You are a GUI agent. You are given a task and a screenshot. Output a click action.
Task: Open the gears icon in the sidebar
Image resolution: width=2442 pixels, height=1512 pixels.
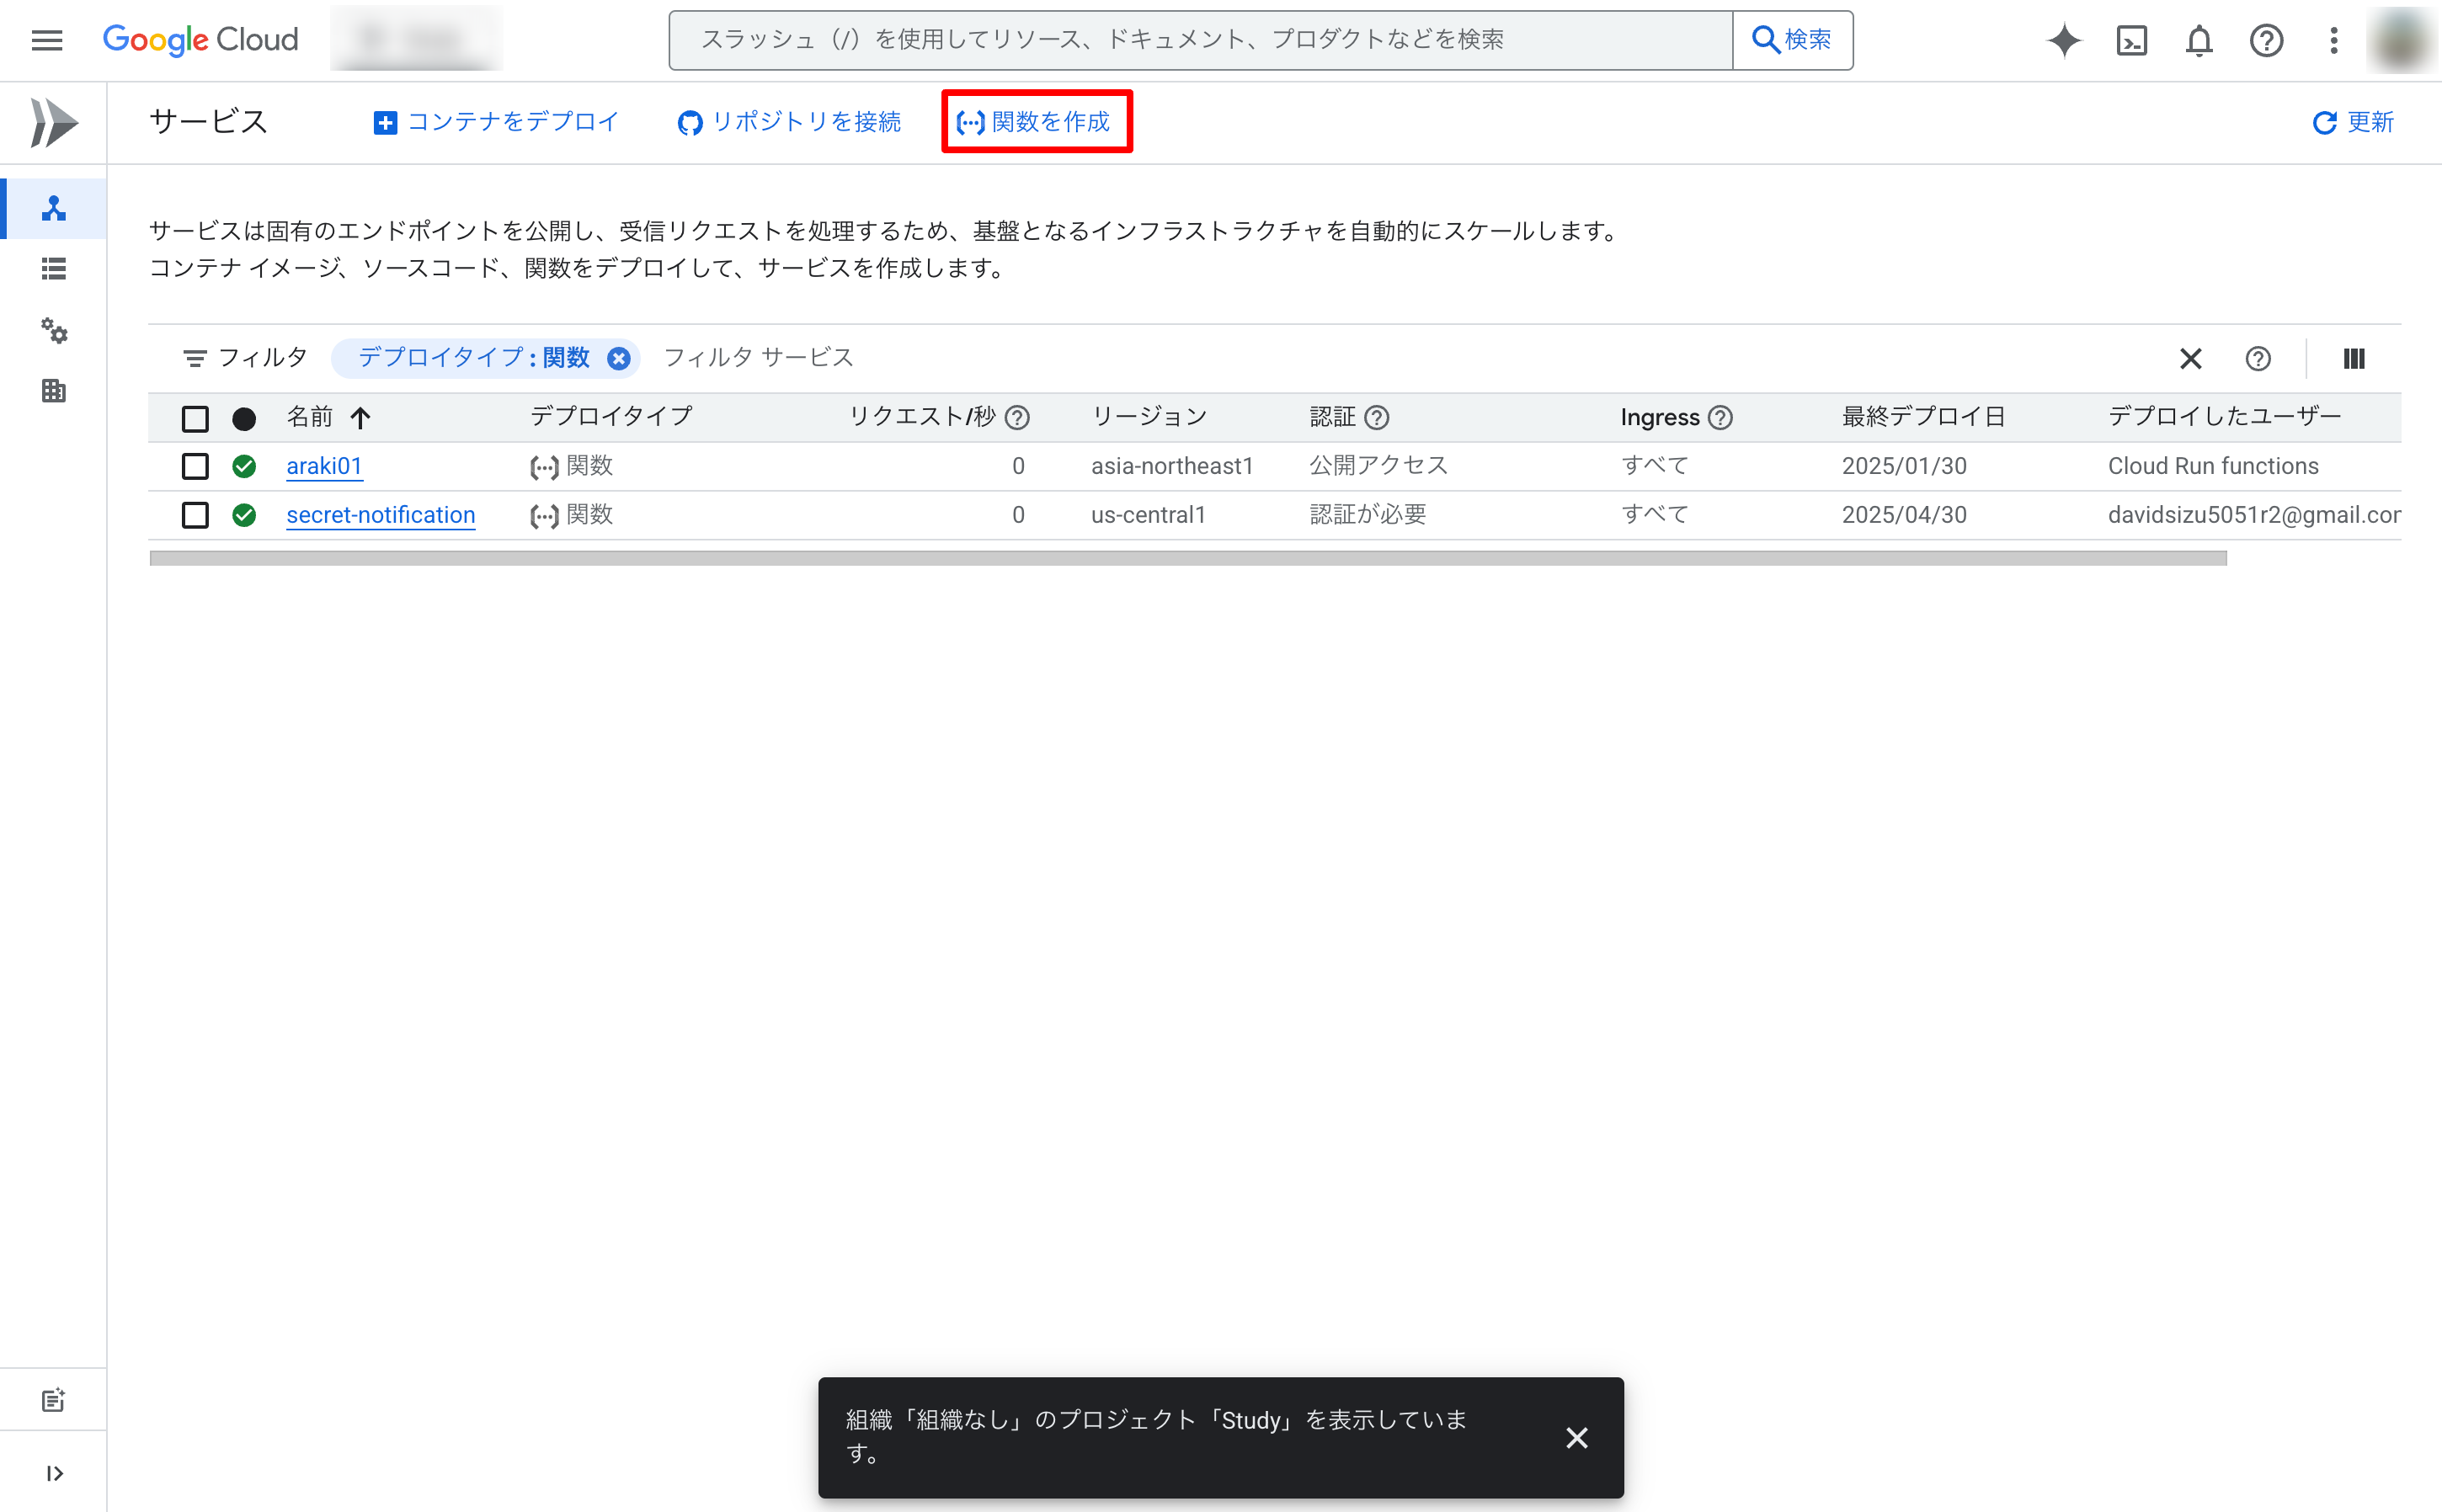pyautogui.click(x=53, y=332)
